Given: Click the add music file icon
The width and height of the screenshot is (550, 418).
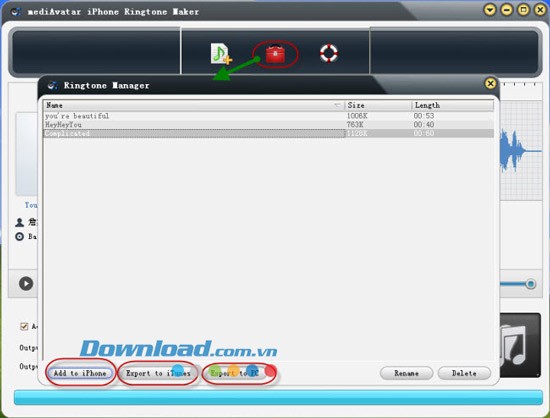Looking at the screenshot, I should click(221, 54).
